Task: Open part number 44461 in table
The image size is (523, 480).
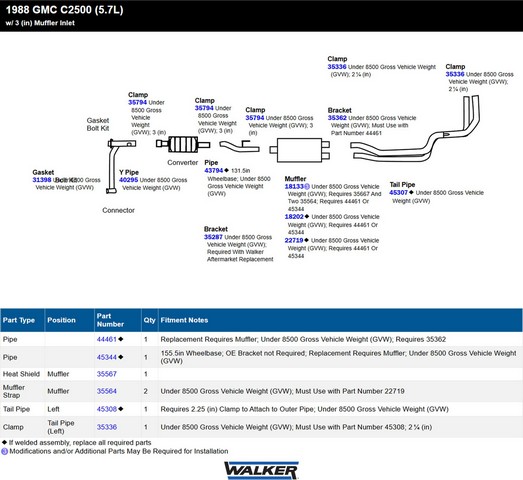Action: [x=106, y=339]
